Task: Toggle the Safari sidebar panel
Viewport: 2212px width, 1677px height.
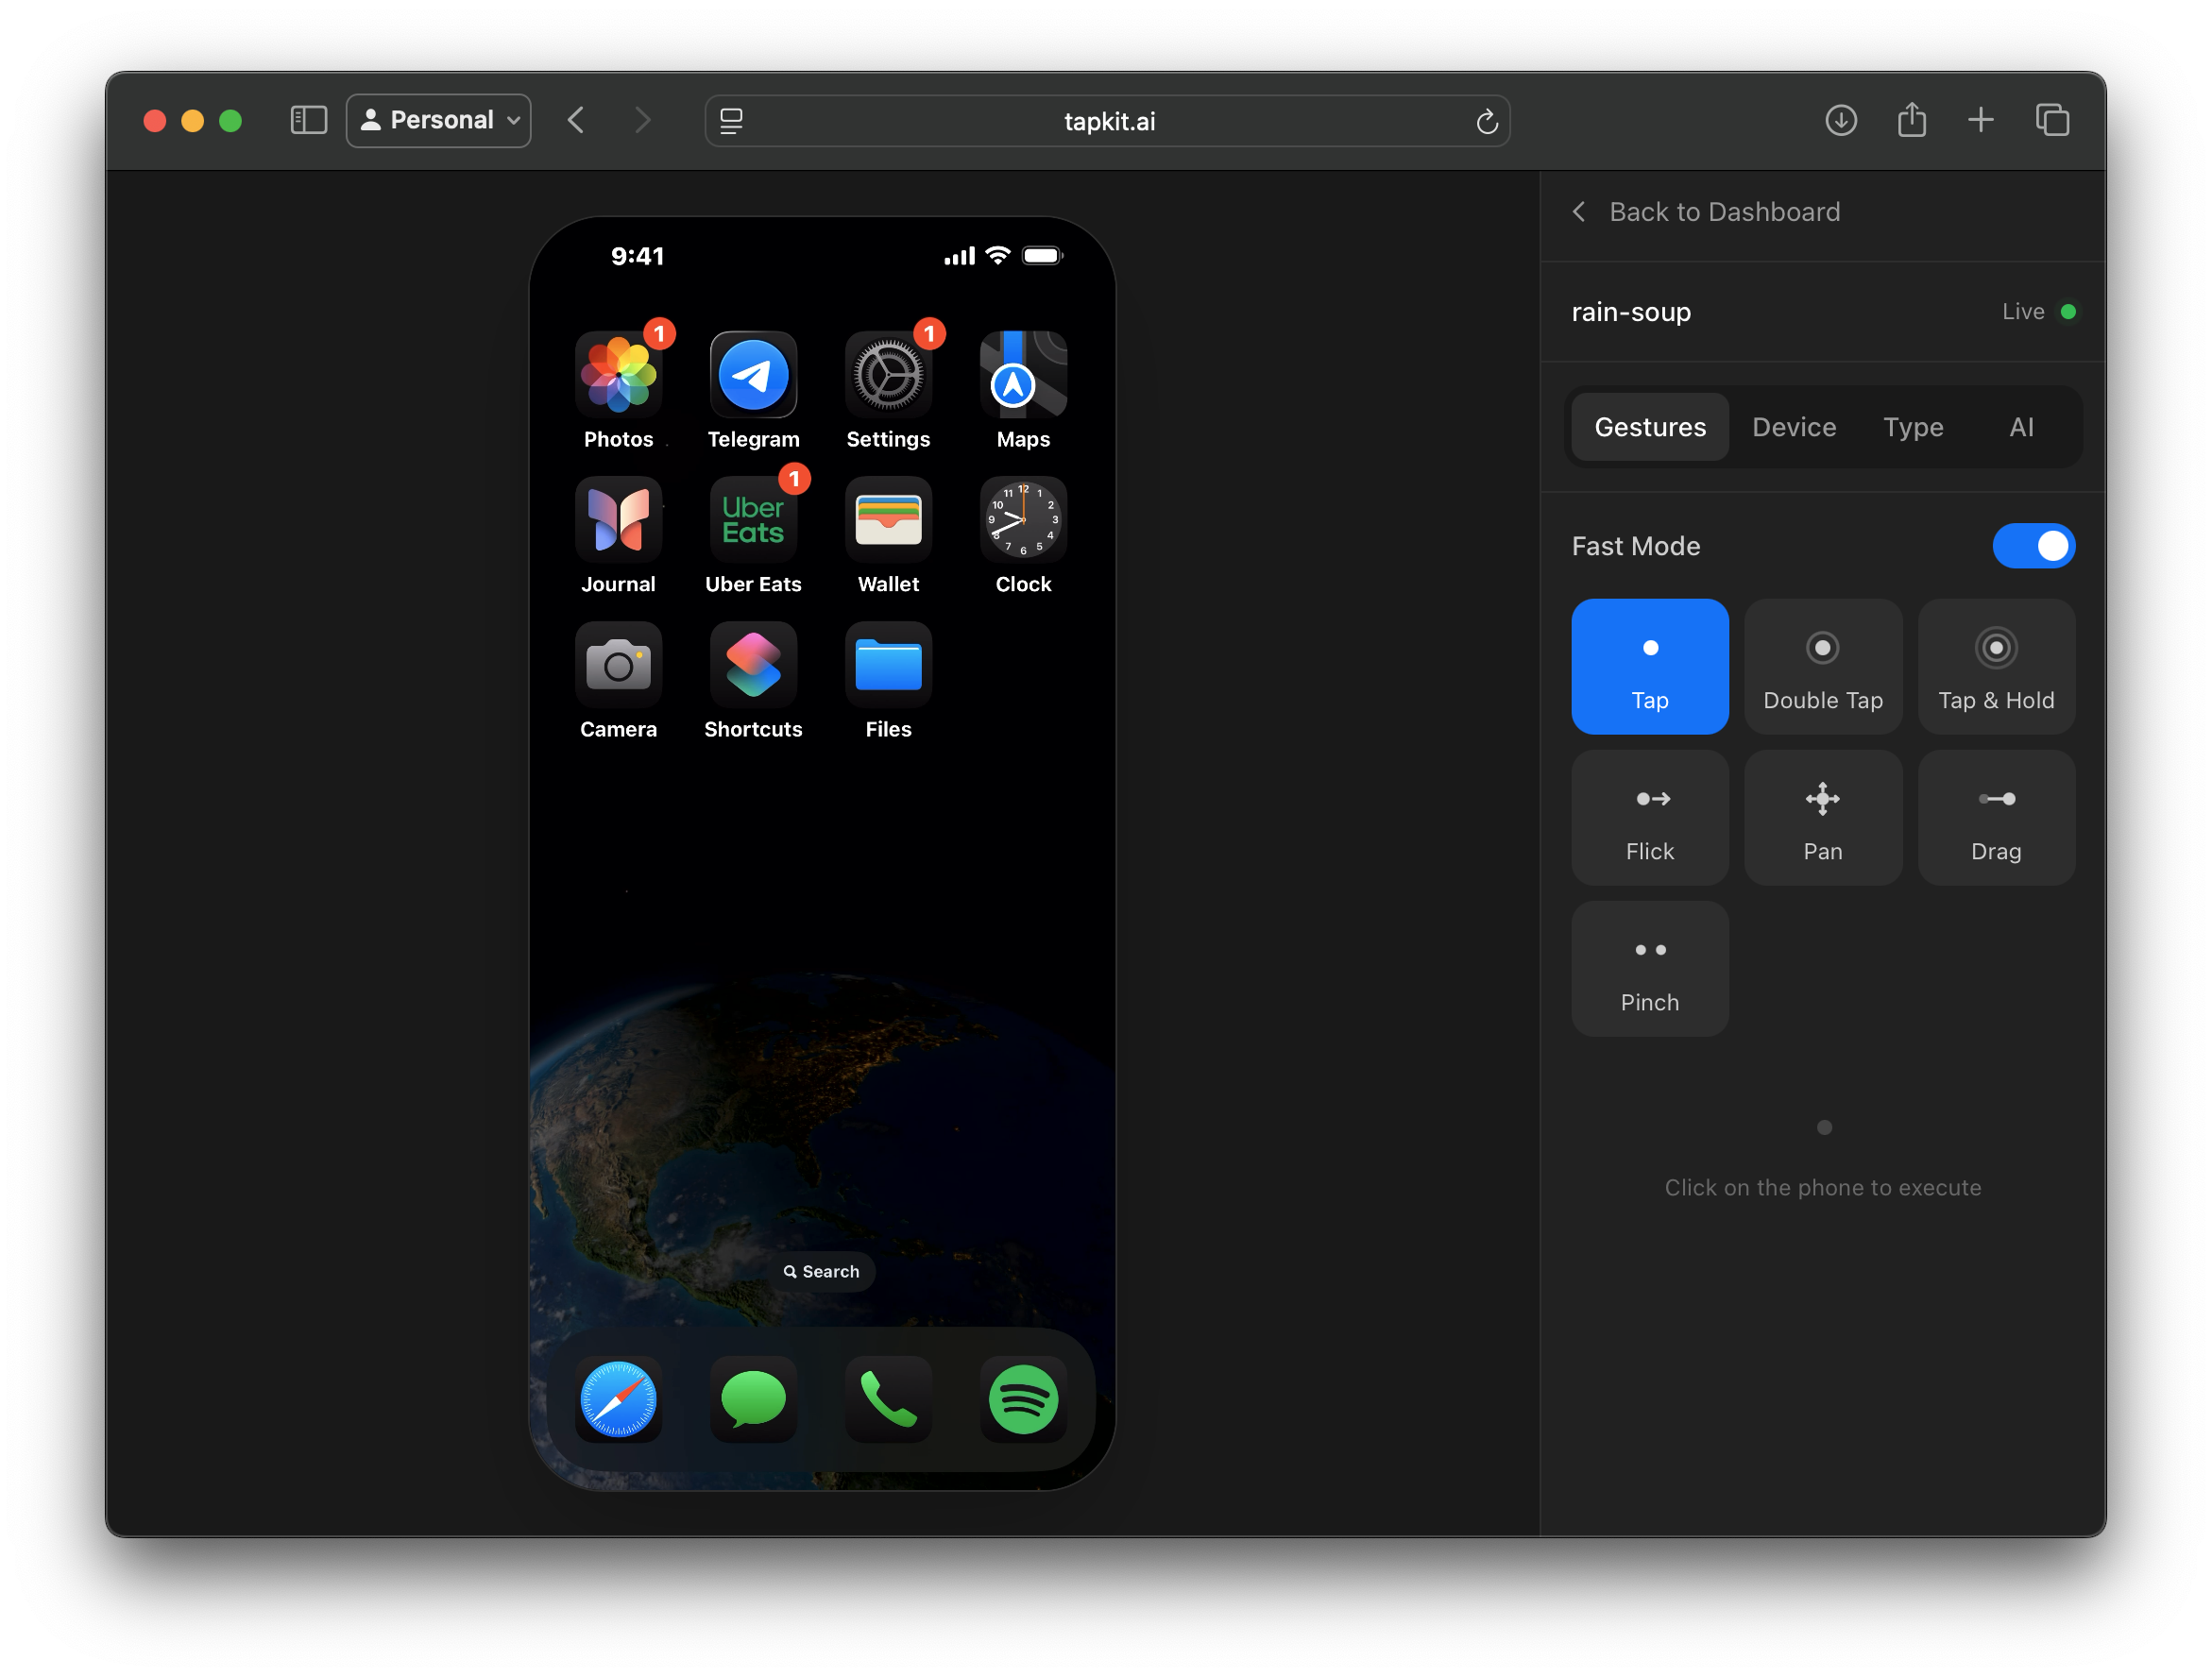Action: click(308, 121)
